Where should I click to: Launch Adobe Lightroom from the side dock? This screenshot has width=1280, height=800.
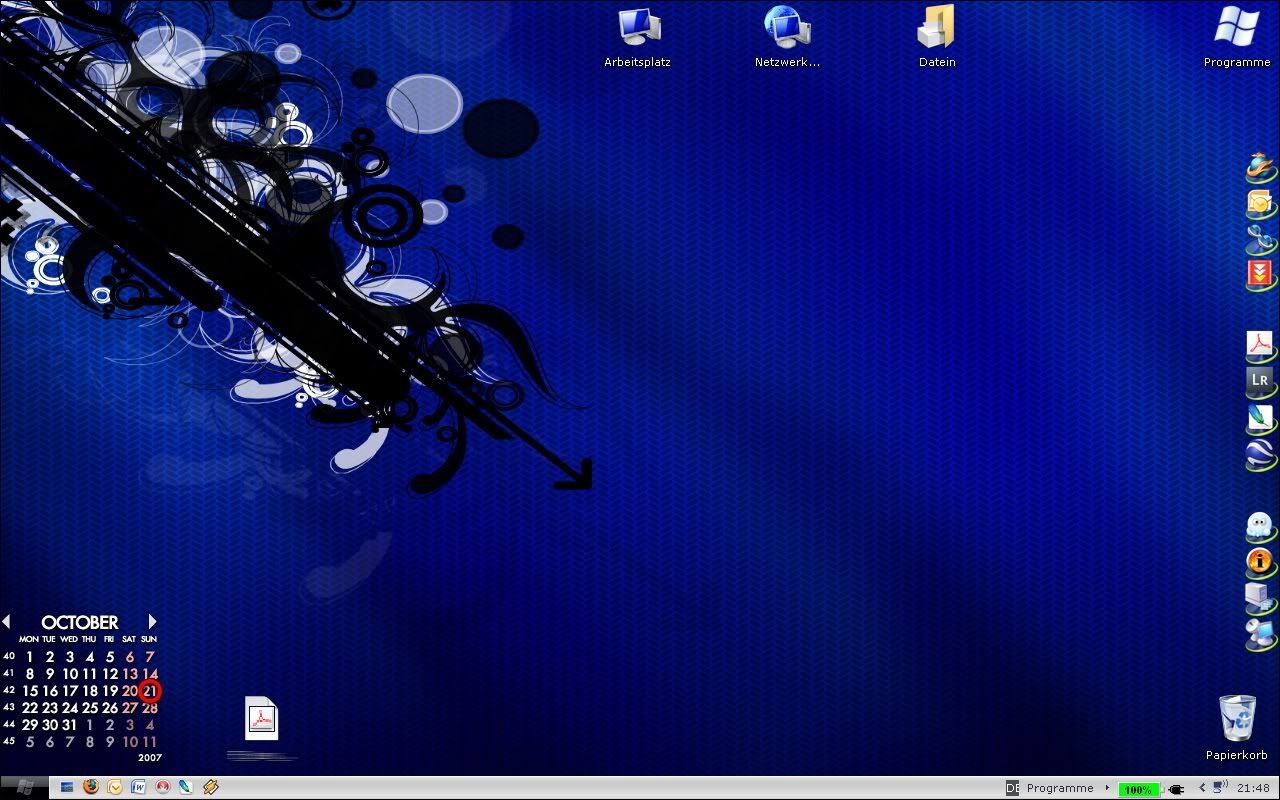tap(1259, 380)
